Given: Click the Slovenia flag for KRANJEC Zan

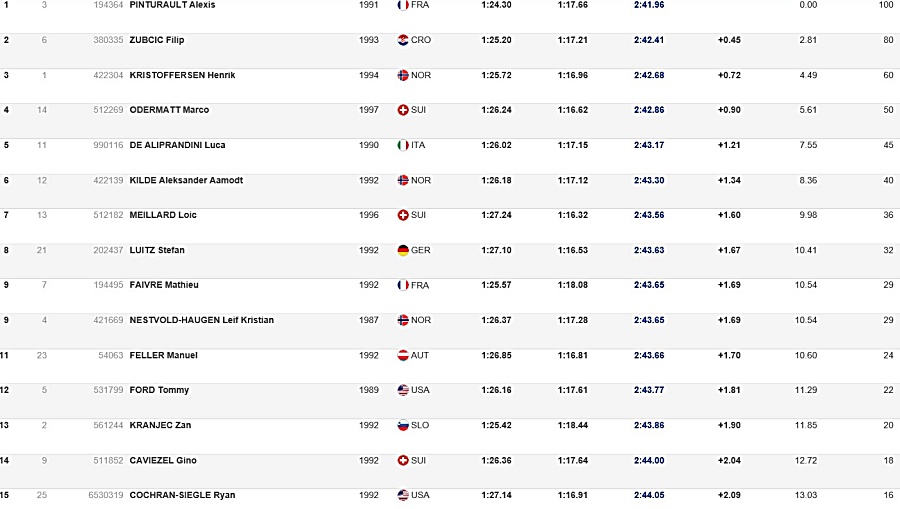Looking at the screenshot, I should (x=403, y=425).
